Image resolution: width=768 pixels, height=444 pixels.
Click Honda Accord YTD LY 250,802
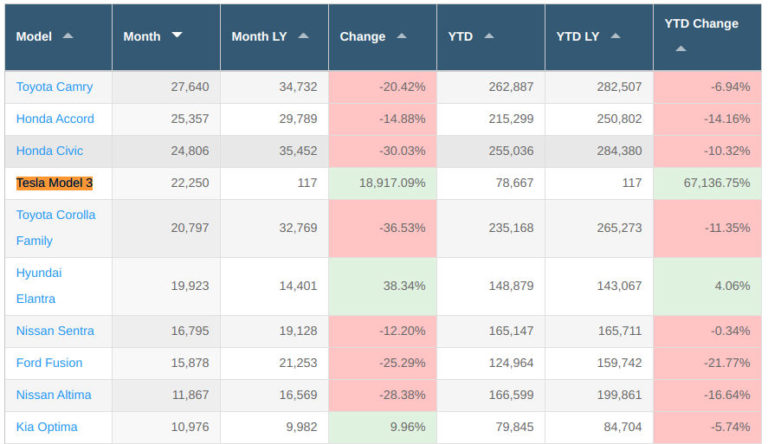pos(619,119)
